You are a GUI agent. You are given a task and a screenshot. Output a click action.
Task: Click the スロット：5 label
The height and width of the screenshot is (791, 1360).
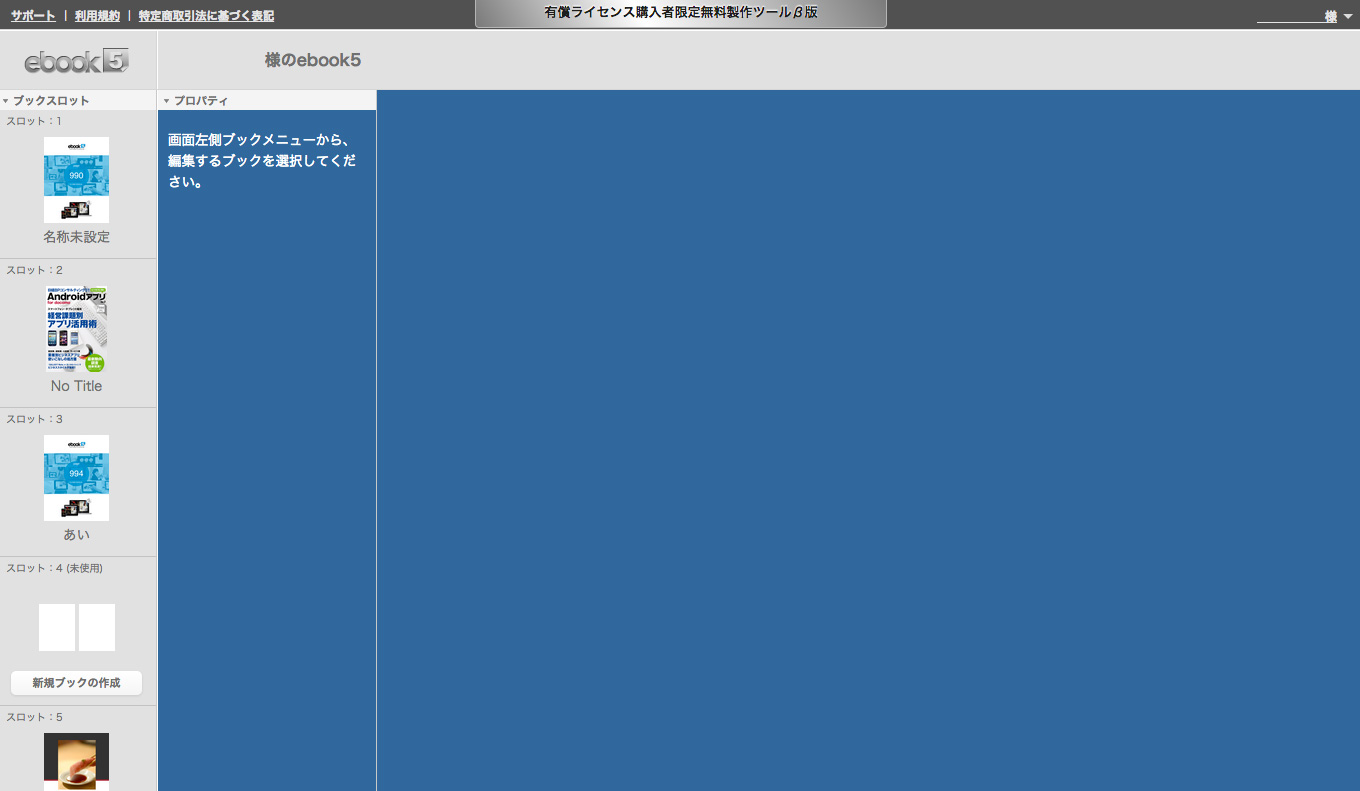click(x=34, y=717)
